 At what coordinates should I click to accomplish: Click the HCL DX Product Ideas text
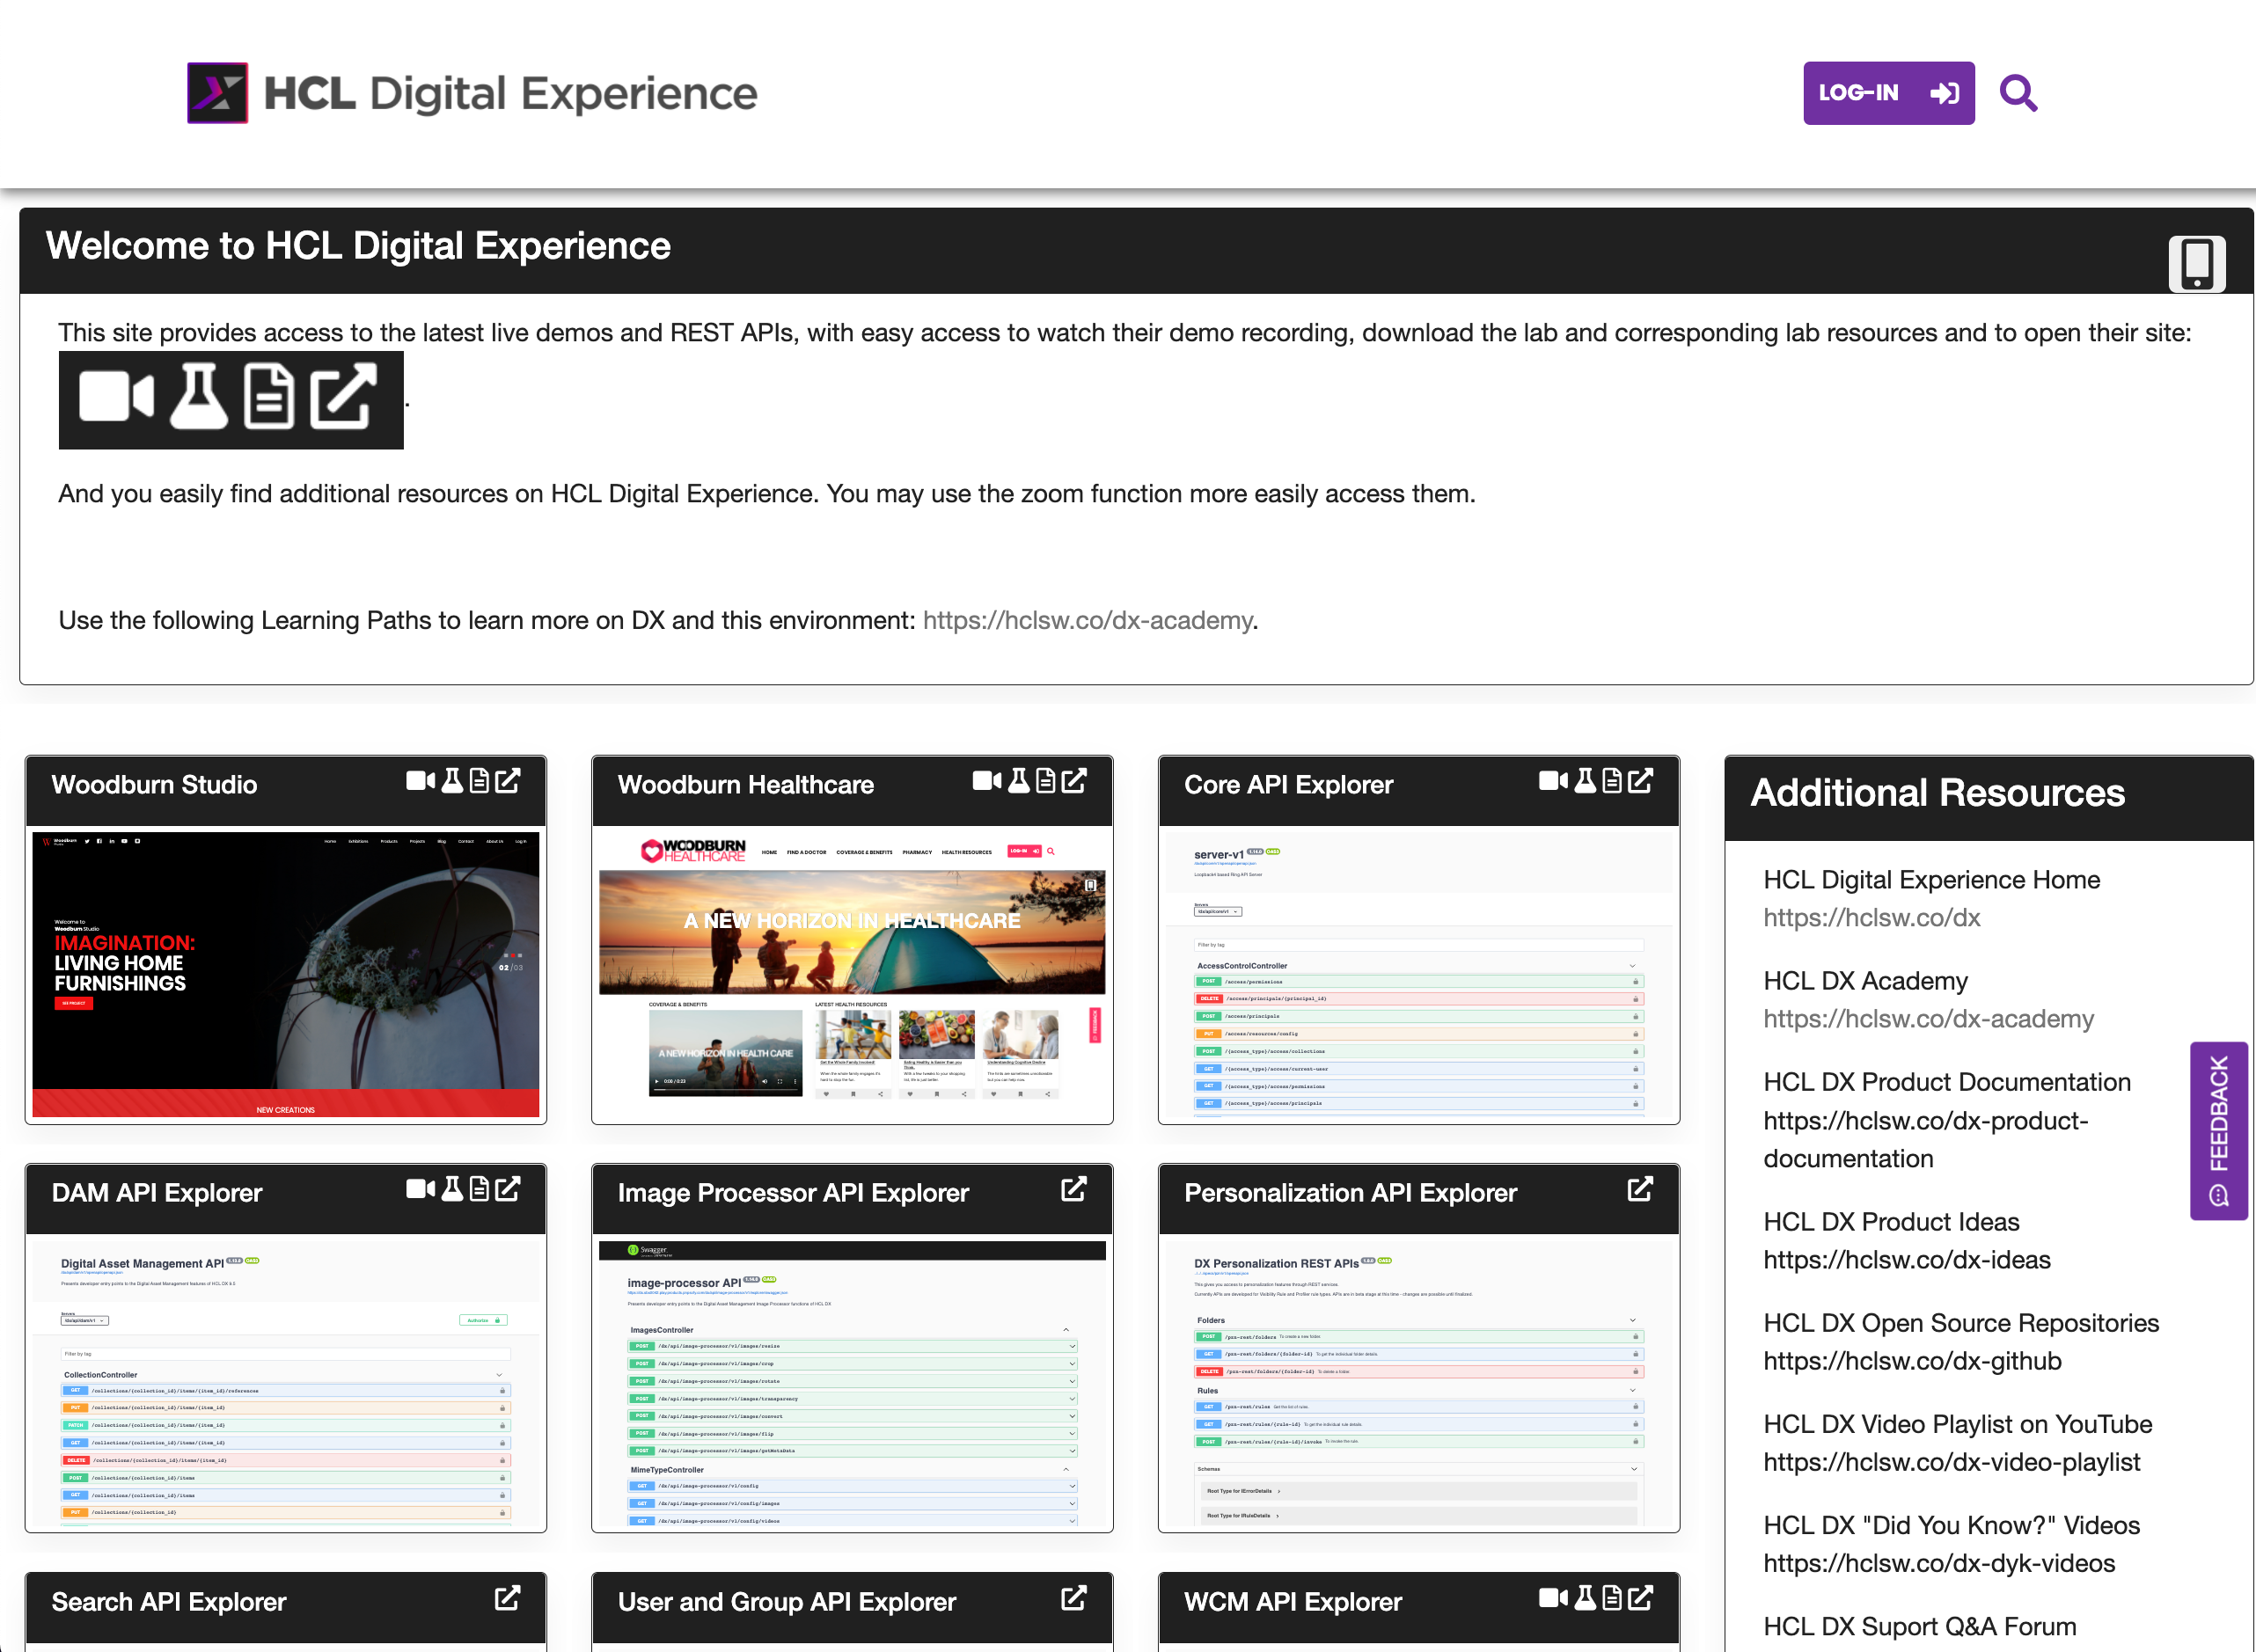[x=1891, y=1222]
